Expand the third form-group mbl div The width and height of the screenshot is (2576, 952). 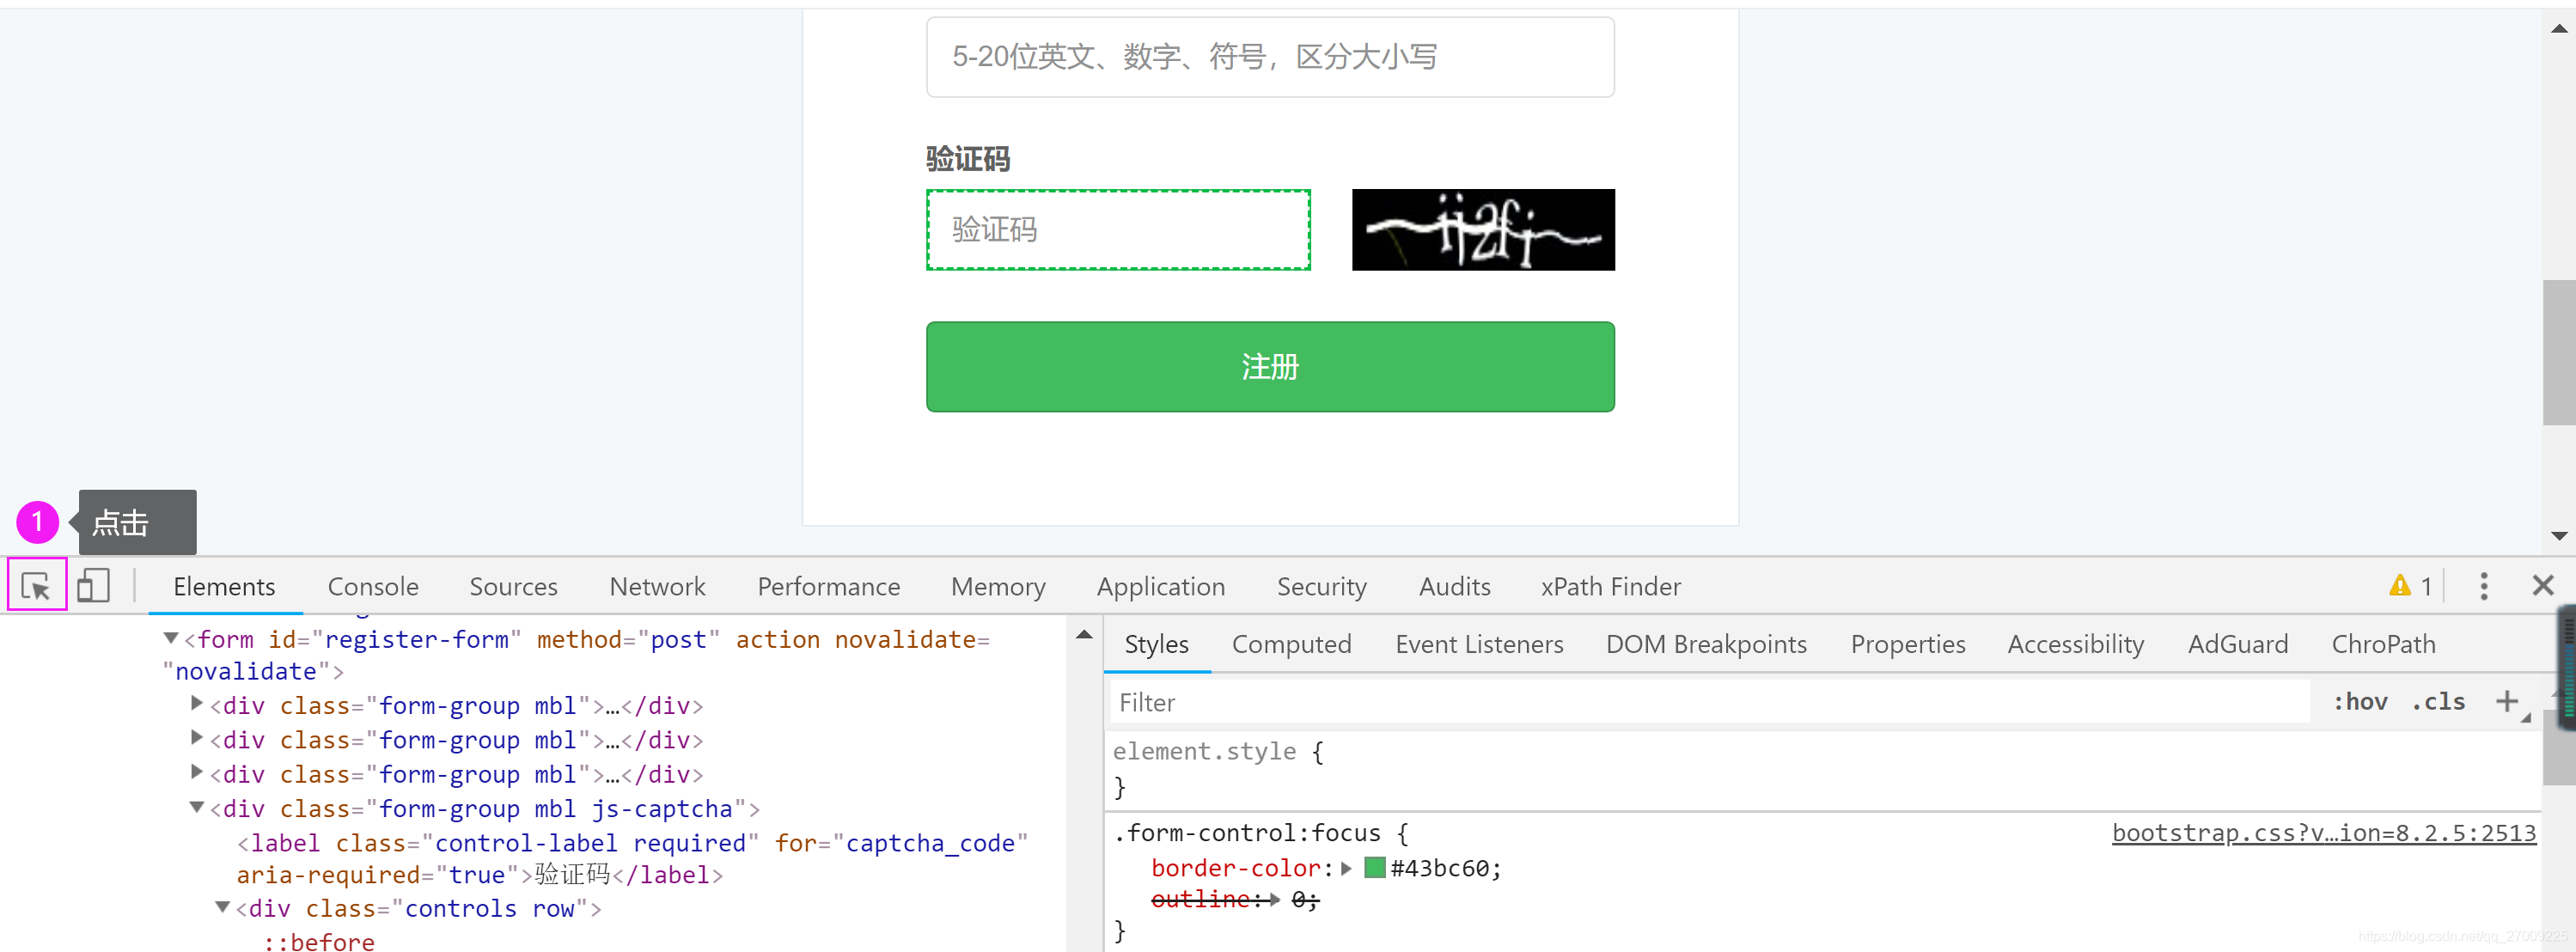click(197, 771)
